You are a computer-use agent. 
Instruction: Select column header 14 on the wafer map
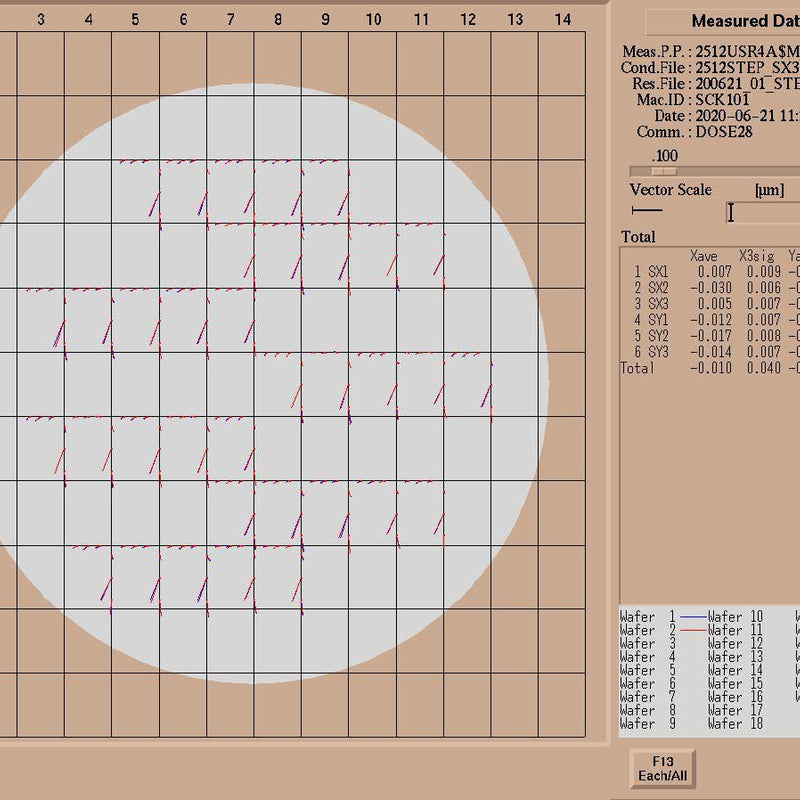563,19
